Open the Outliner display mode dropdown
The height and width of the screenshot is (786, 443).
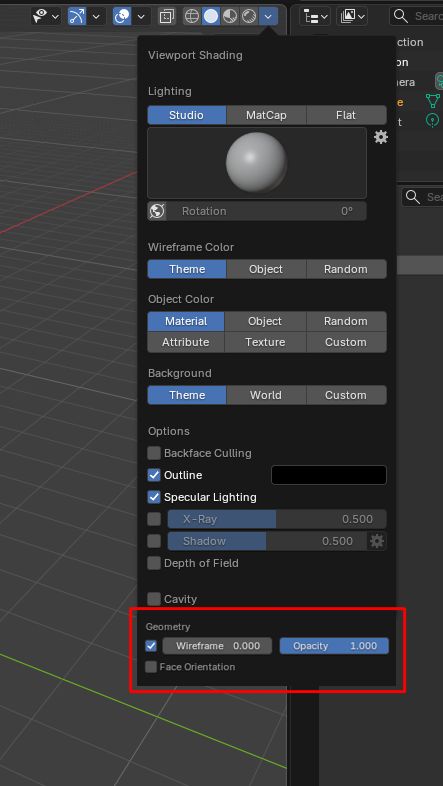[x=352, y=17]
